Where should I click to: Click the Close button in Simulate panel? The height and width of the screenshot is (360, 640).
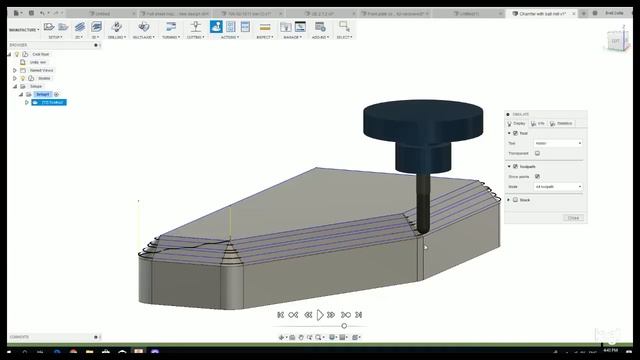coord(573,218)
